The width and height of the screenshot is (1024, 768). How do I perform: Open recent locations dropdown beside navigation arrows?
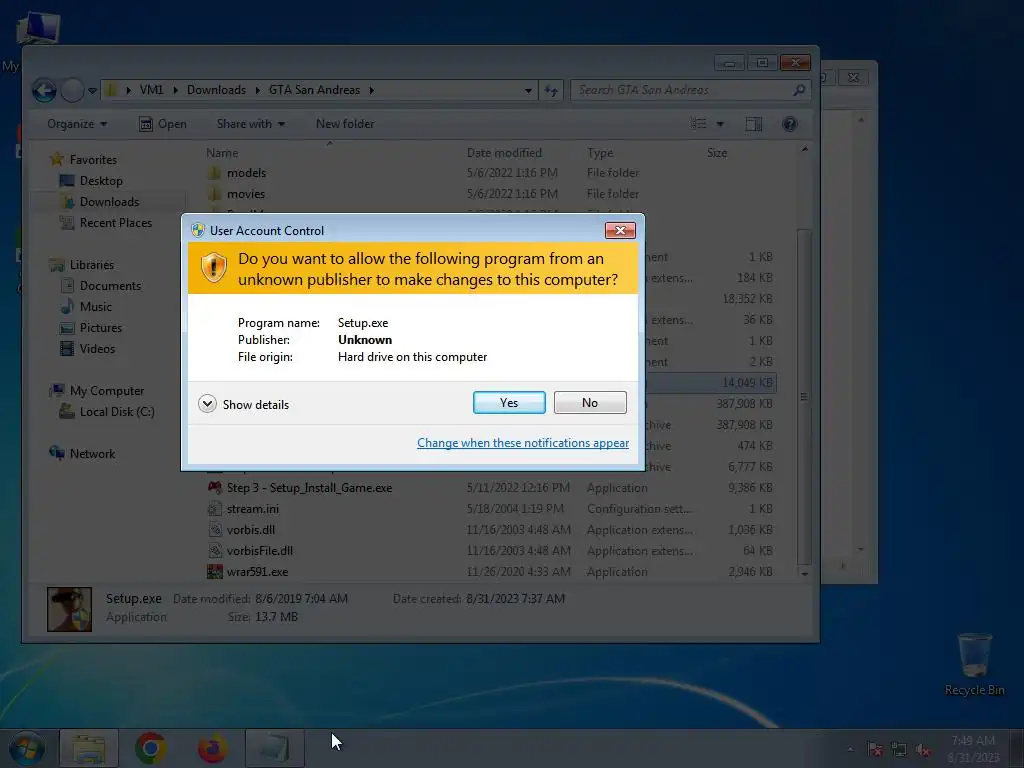click(92, 91)
